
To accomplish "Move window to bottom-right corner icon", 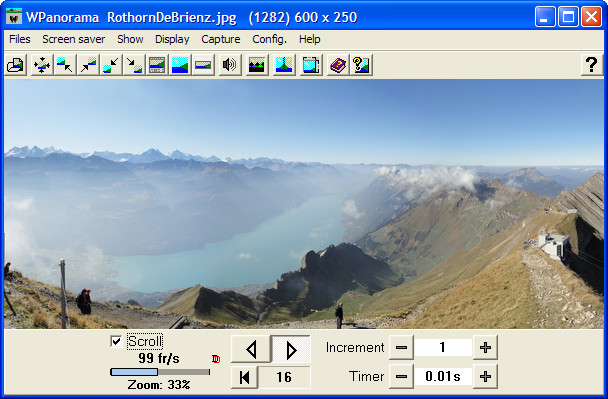I will pyautogui.click(x=134, y=65).
